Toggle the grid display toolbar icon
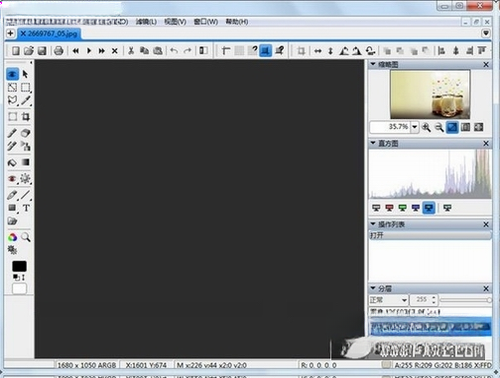 [239, 51]
